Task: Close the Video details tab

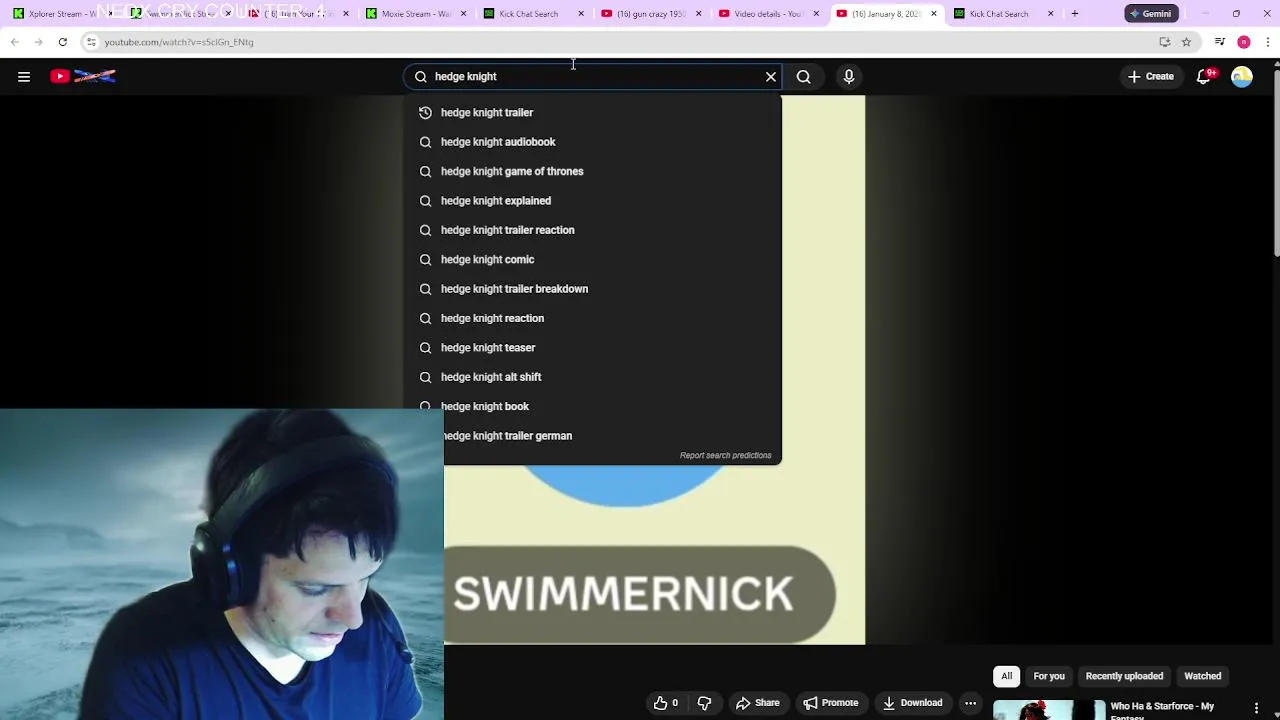Action: click(x=816, y=14)
